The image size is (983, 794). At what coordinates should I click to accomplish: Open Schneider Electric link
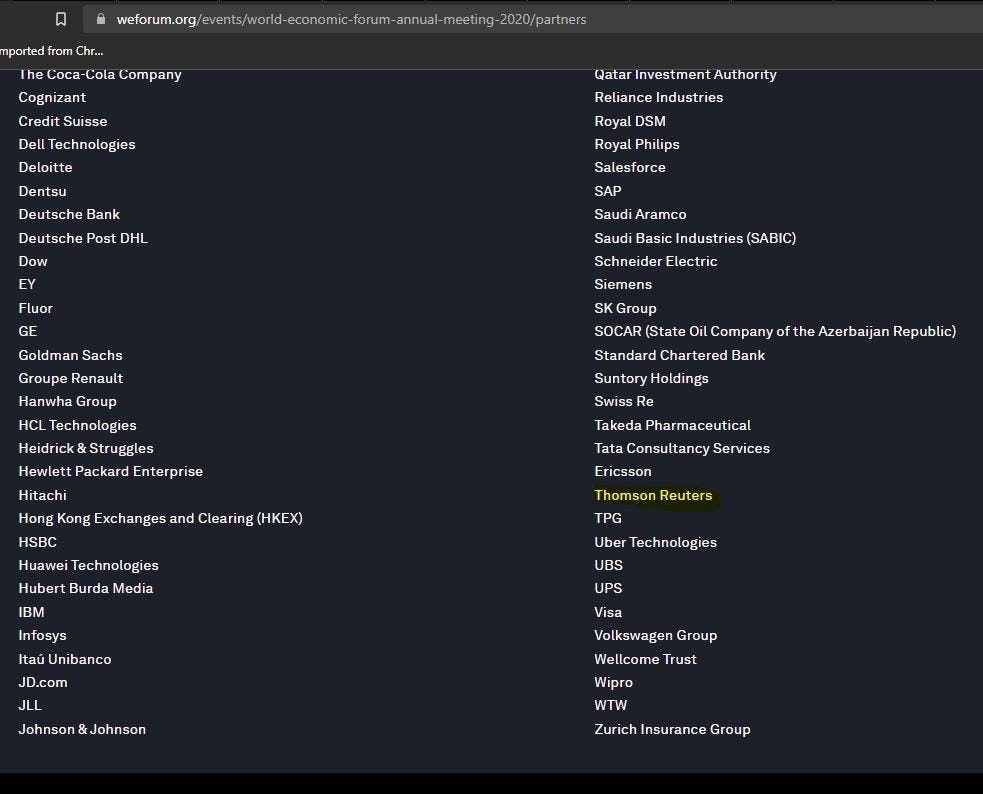tap(656, 261)
